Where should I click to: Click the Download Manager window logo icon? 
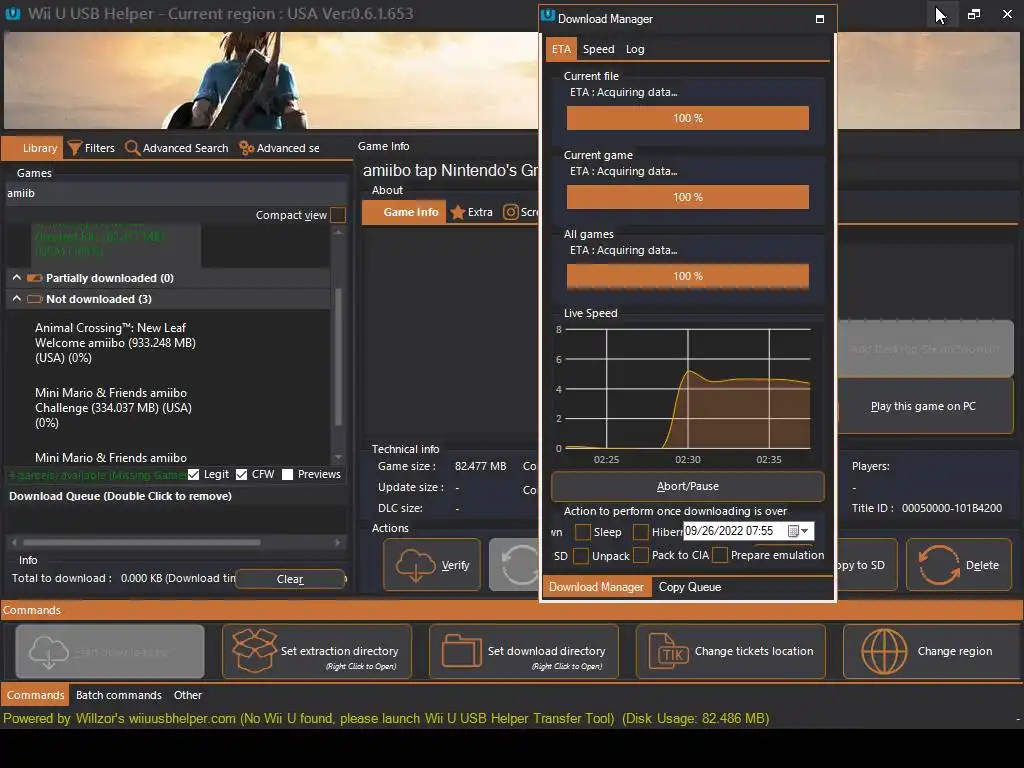[548, 16]
